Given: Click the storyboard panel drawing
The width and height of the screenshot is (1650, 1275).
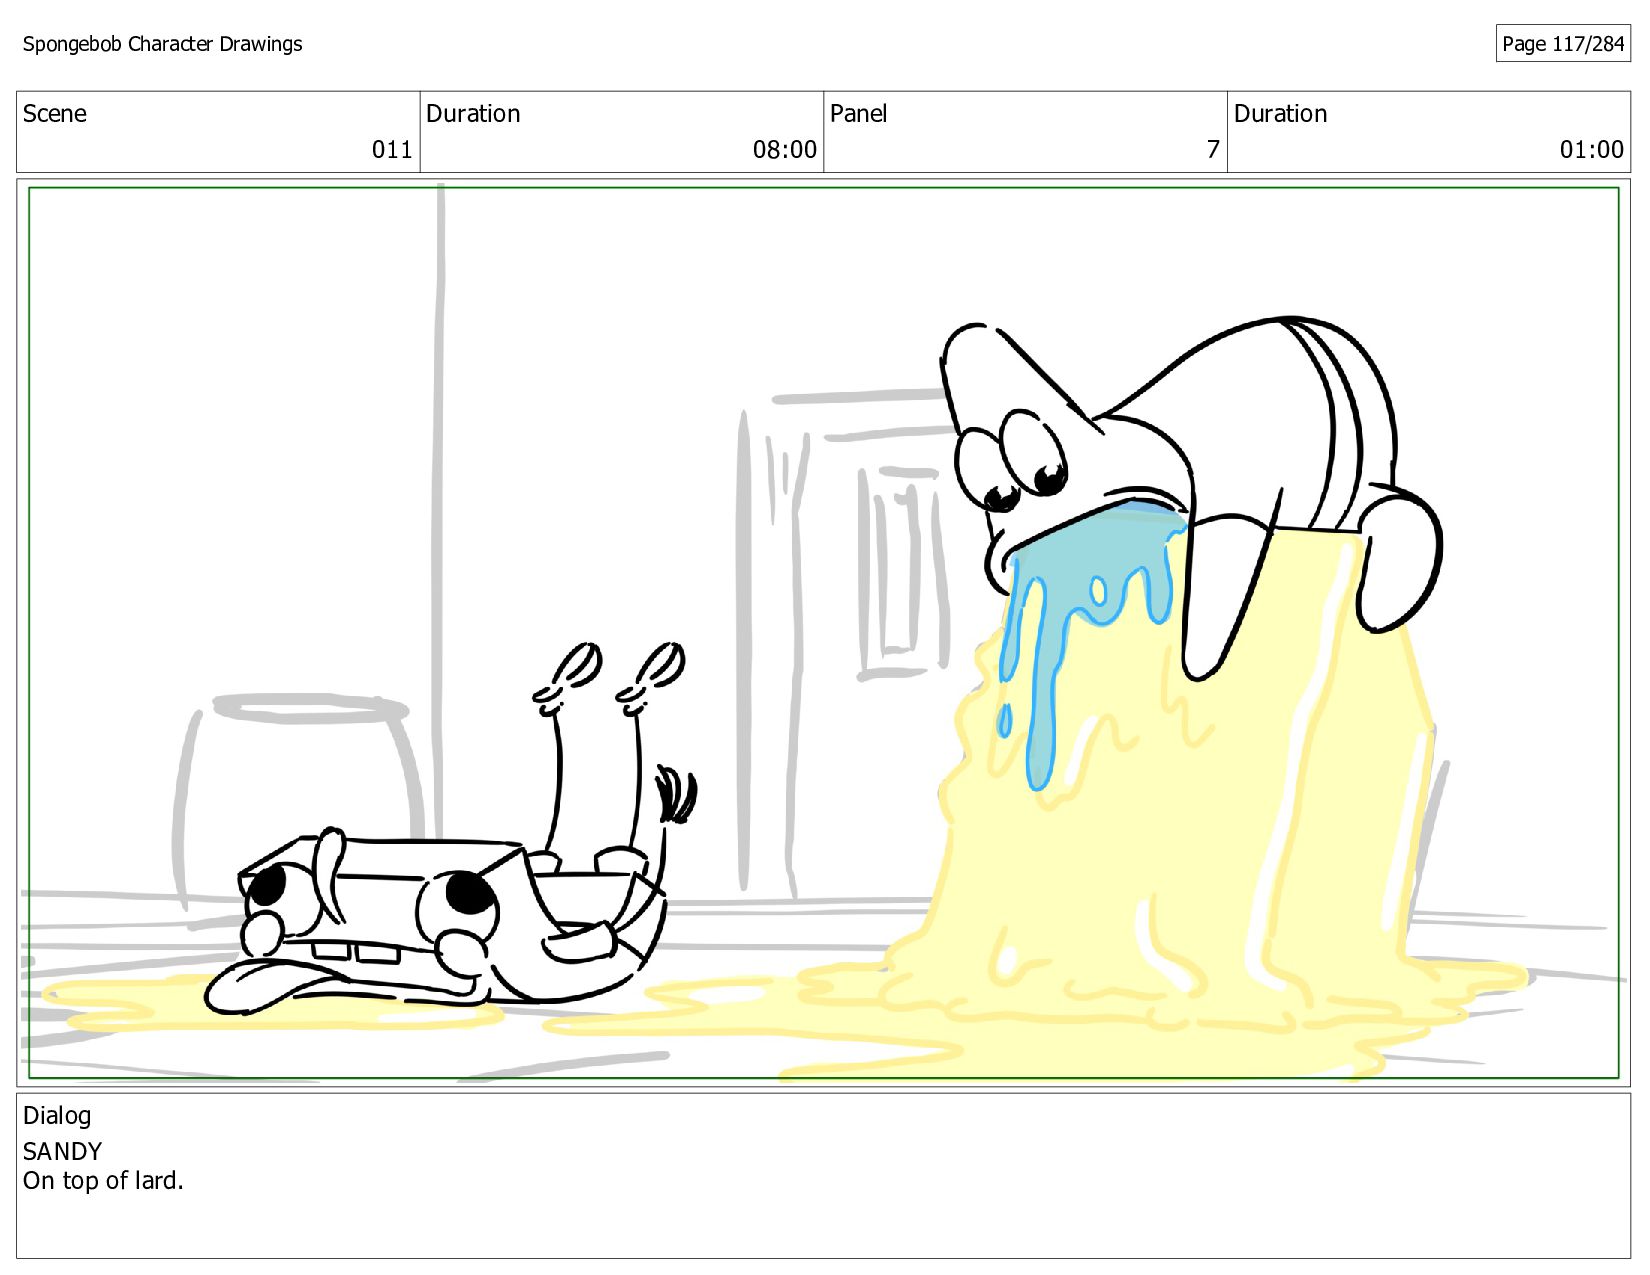Looking at the screenshot, I should point(823,633).
